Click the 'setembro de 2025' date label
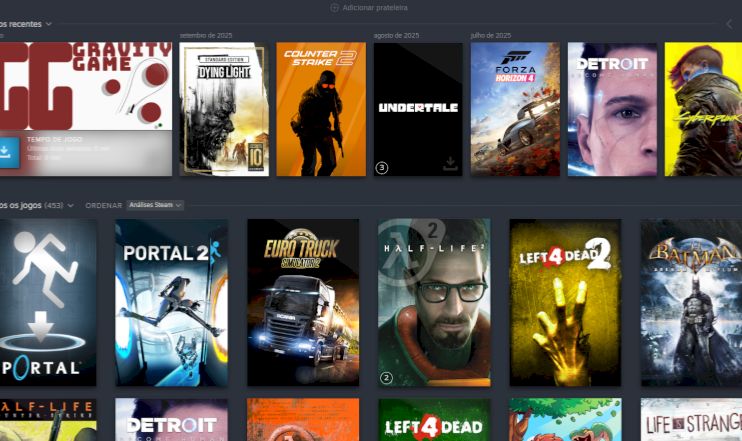742x441 pixels. point(206,35)
